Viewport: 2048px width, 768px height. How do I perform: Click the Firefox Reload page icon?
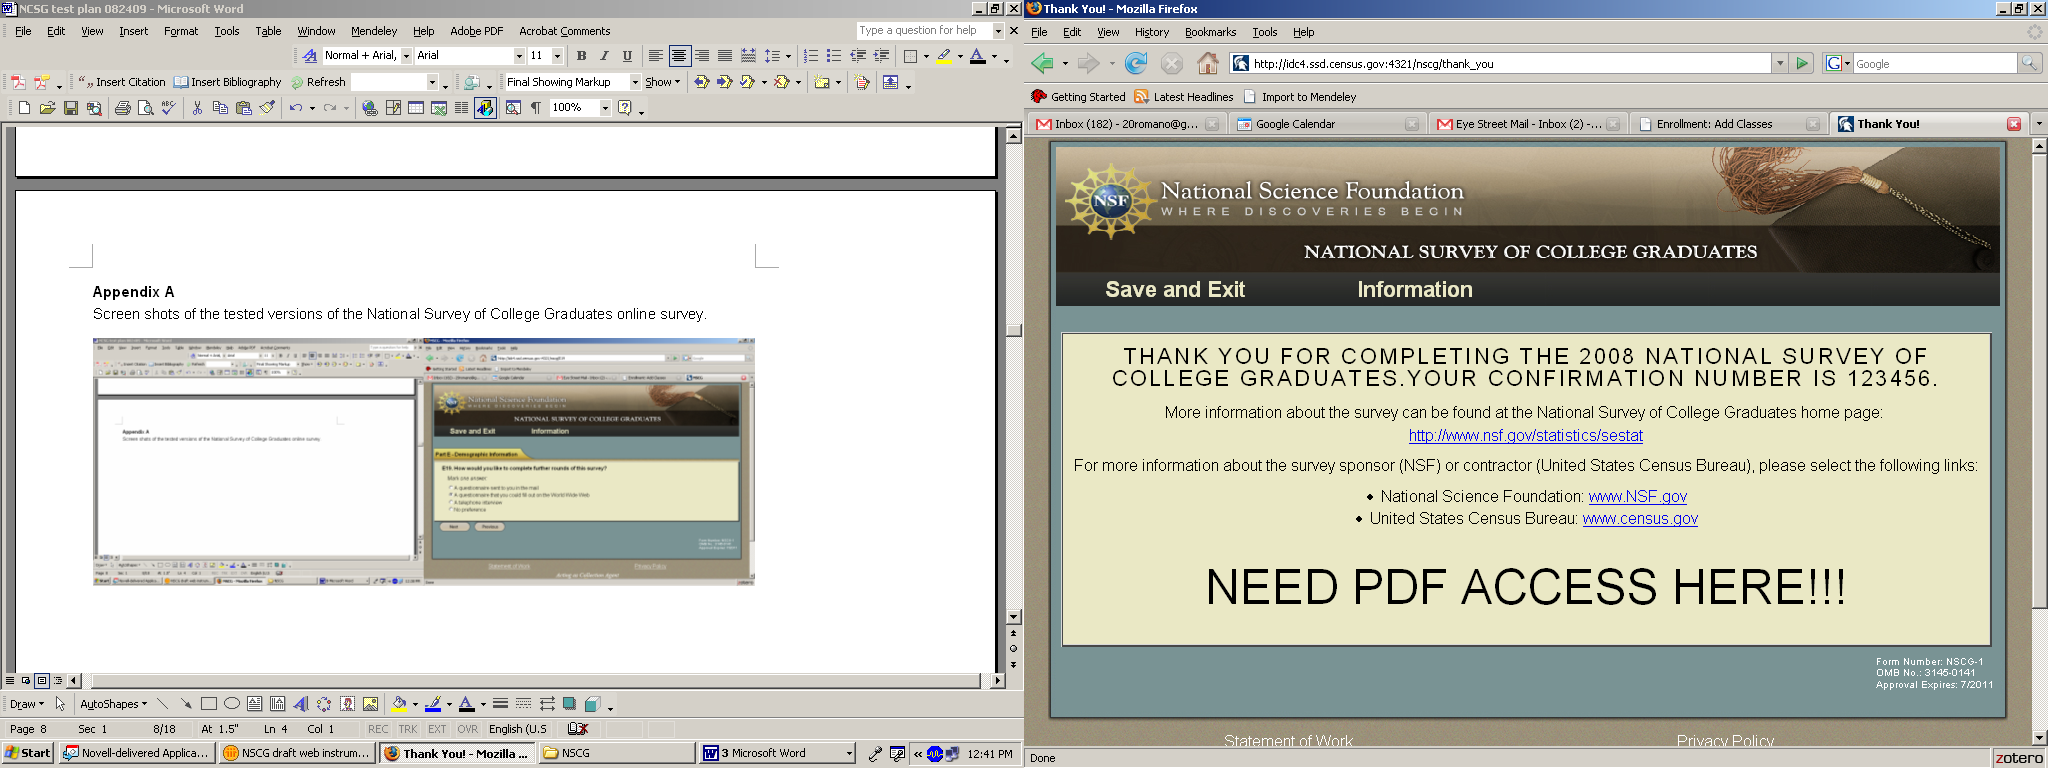1136,64
